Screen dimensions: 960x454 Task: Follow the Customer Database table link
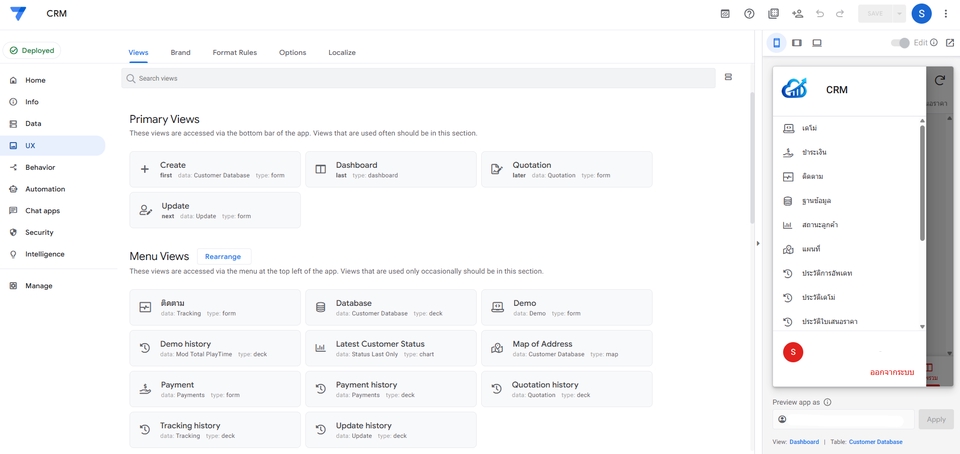875,442
